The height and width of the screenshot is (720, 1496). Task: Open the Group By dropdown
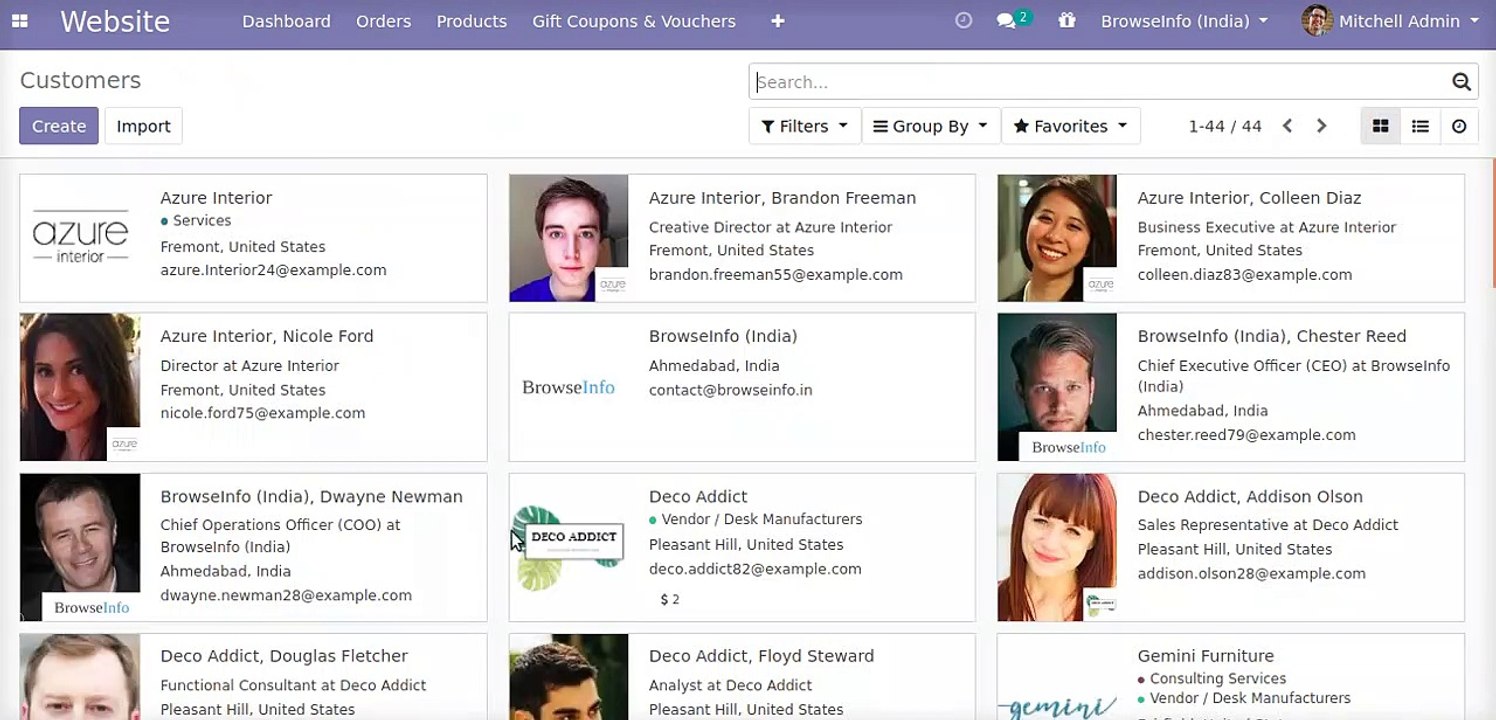930,126
